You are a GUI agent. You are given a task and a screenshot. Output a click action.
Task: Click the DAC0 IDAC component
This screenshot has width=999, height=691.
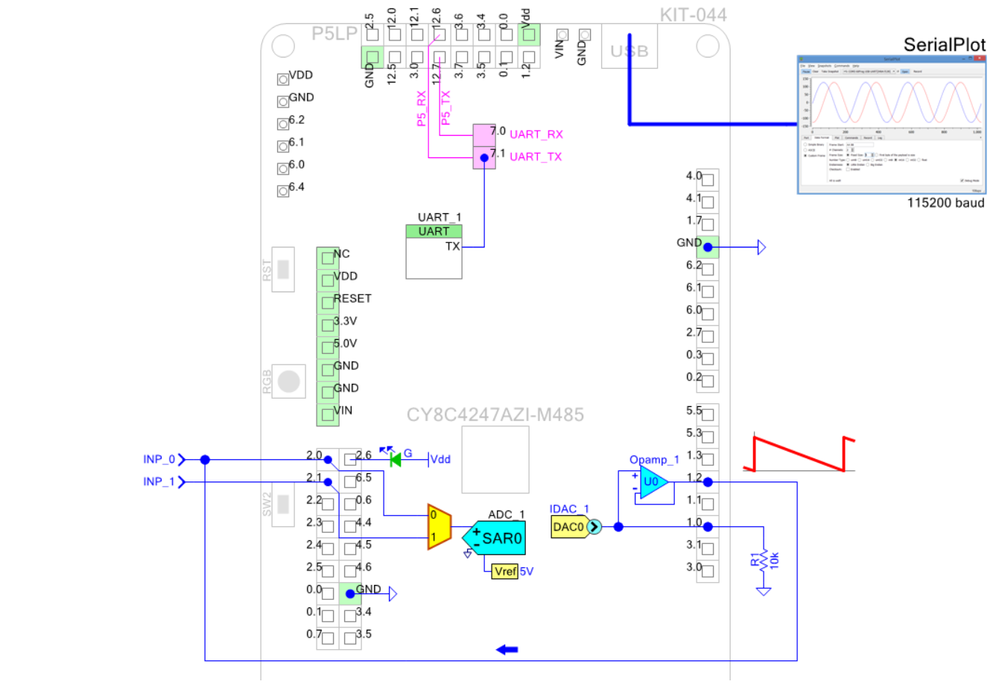click(568, 525)
